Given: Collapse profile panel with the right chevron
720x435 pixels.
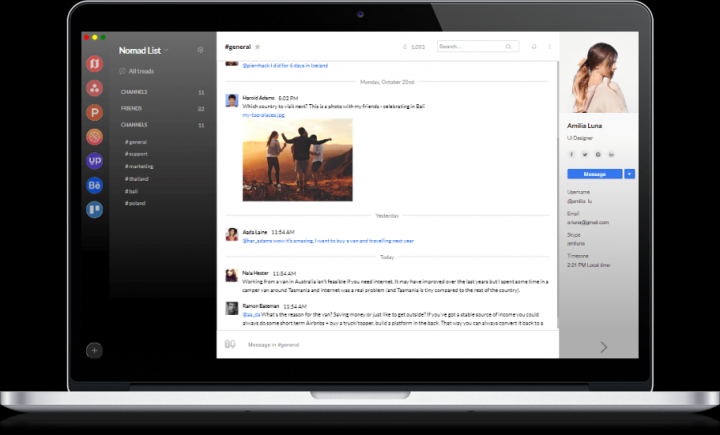Looking at the screenshot, I should [x=604, y=347].
